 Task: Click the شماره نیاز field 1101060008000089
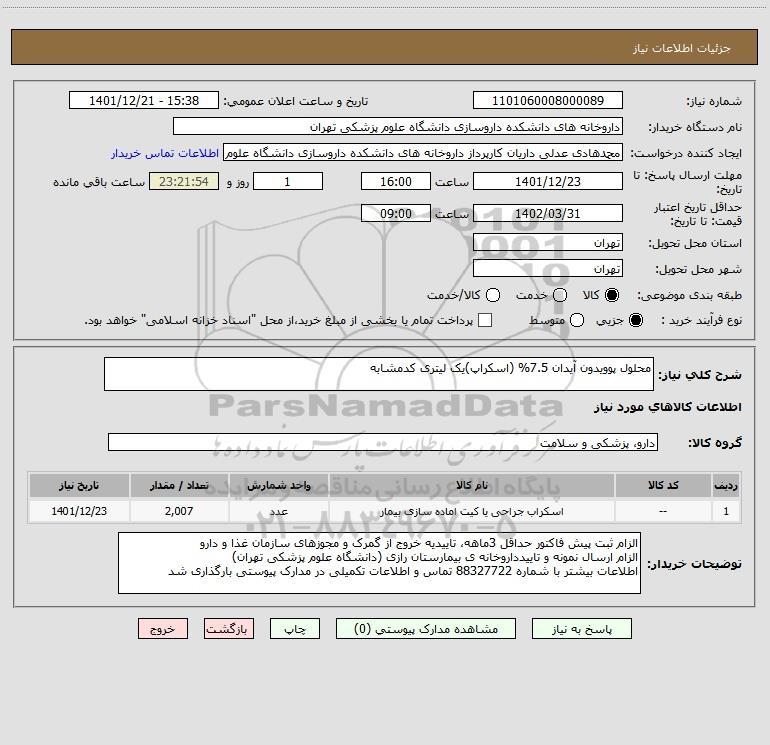pyautogui.click(x=548, y=101)
